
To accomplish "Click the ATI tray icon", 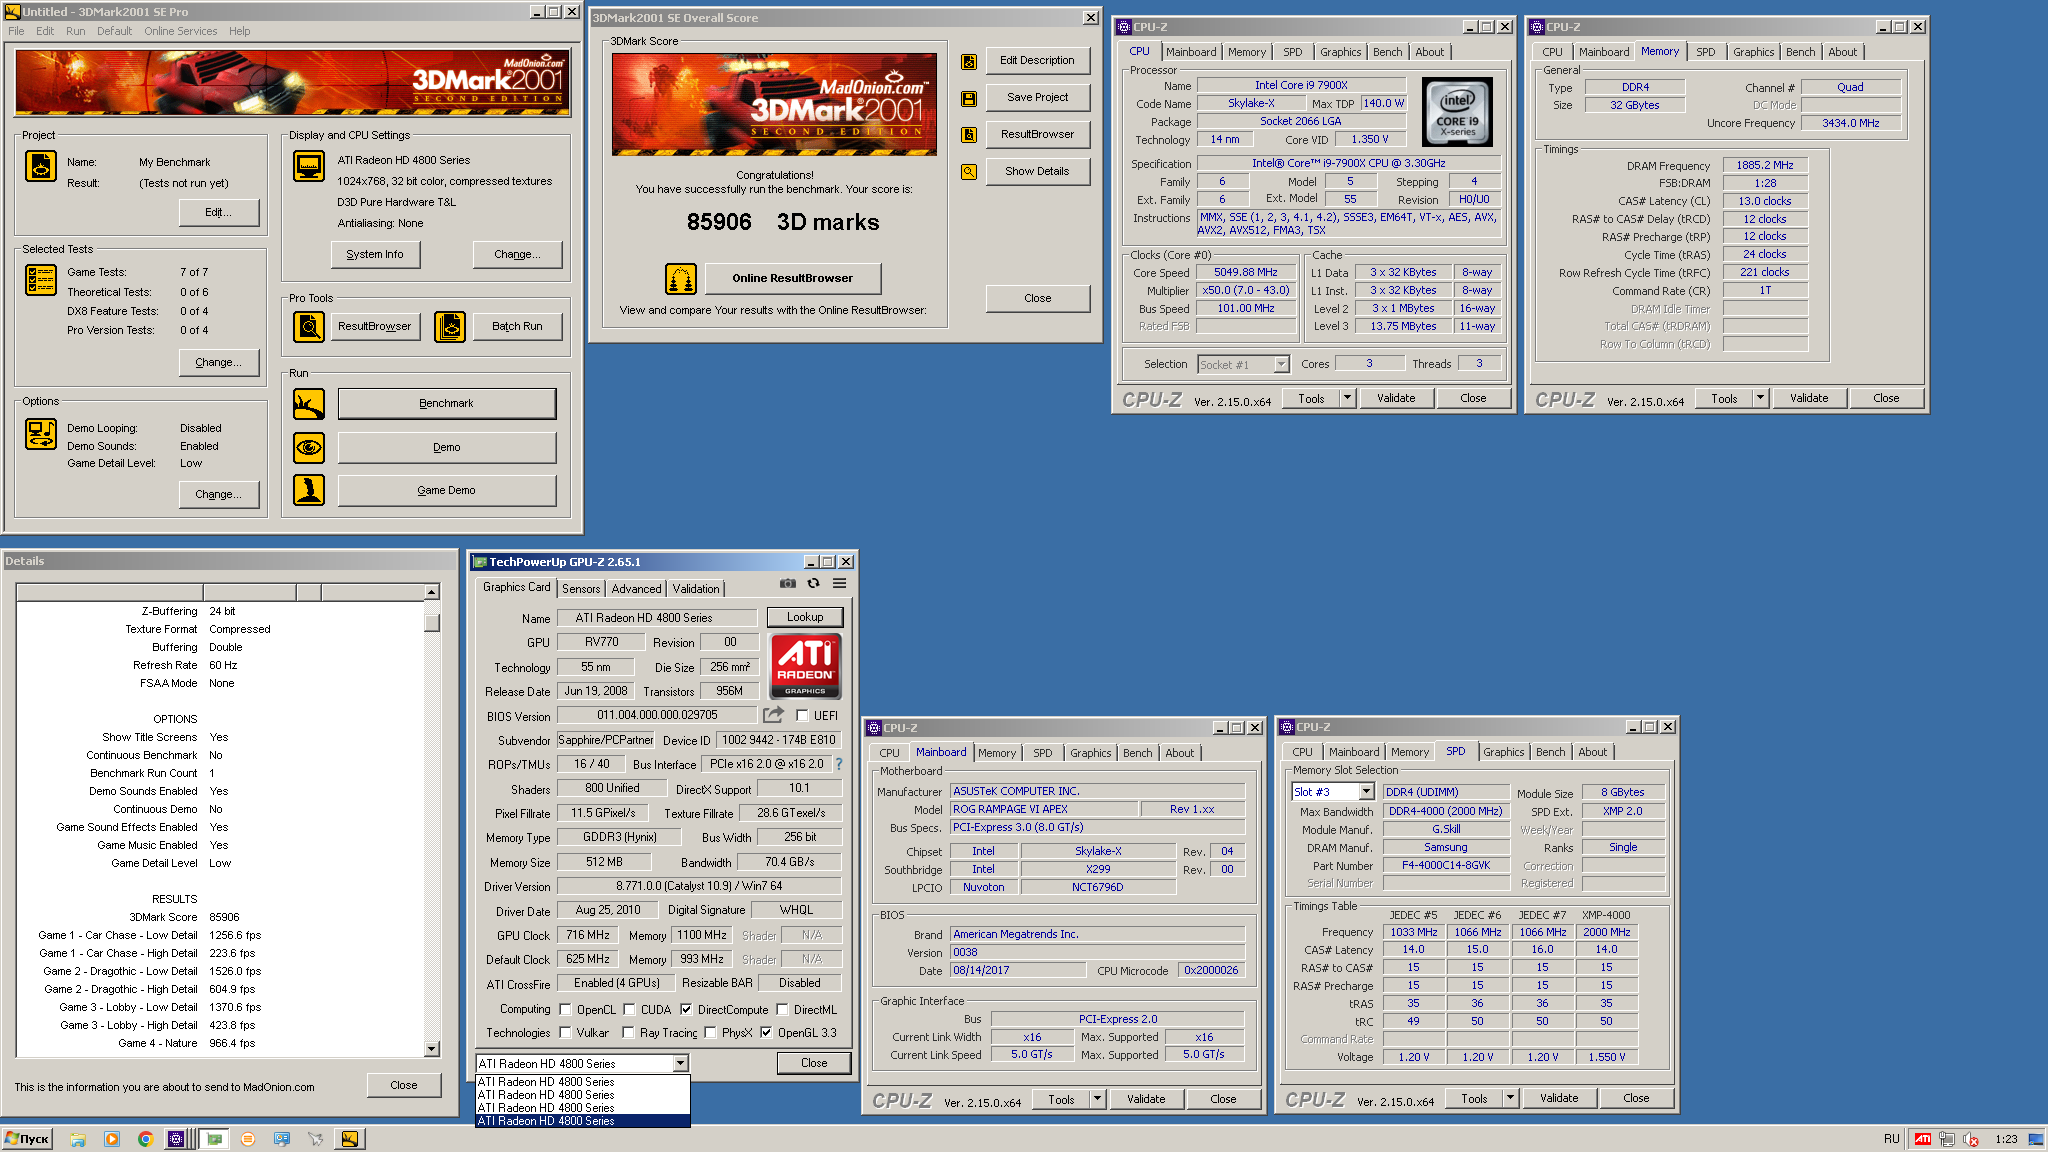I will point(1922,1139).
